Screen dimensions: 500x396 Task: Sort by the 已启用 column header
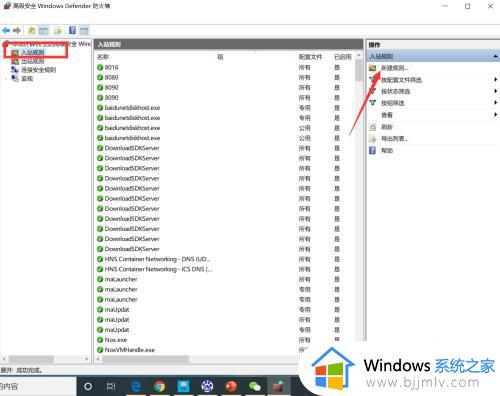343,57
